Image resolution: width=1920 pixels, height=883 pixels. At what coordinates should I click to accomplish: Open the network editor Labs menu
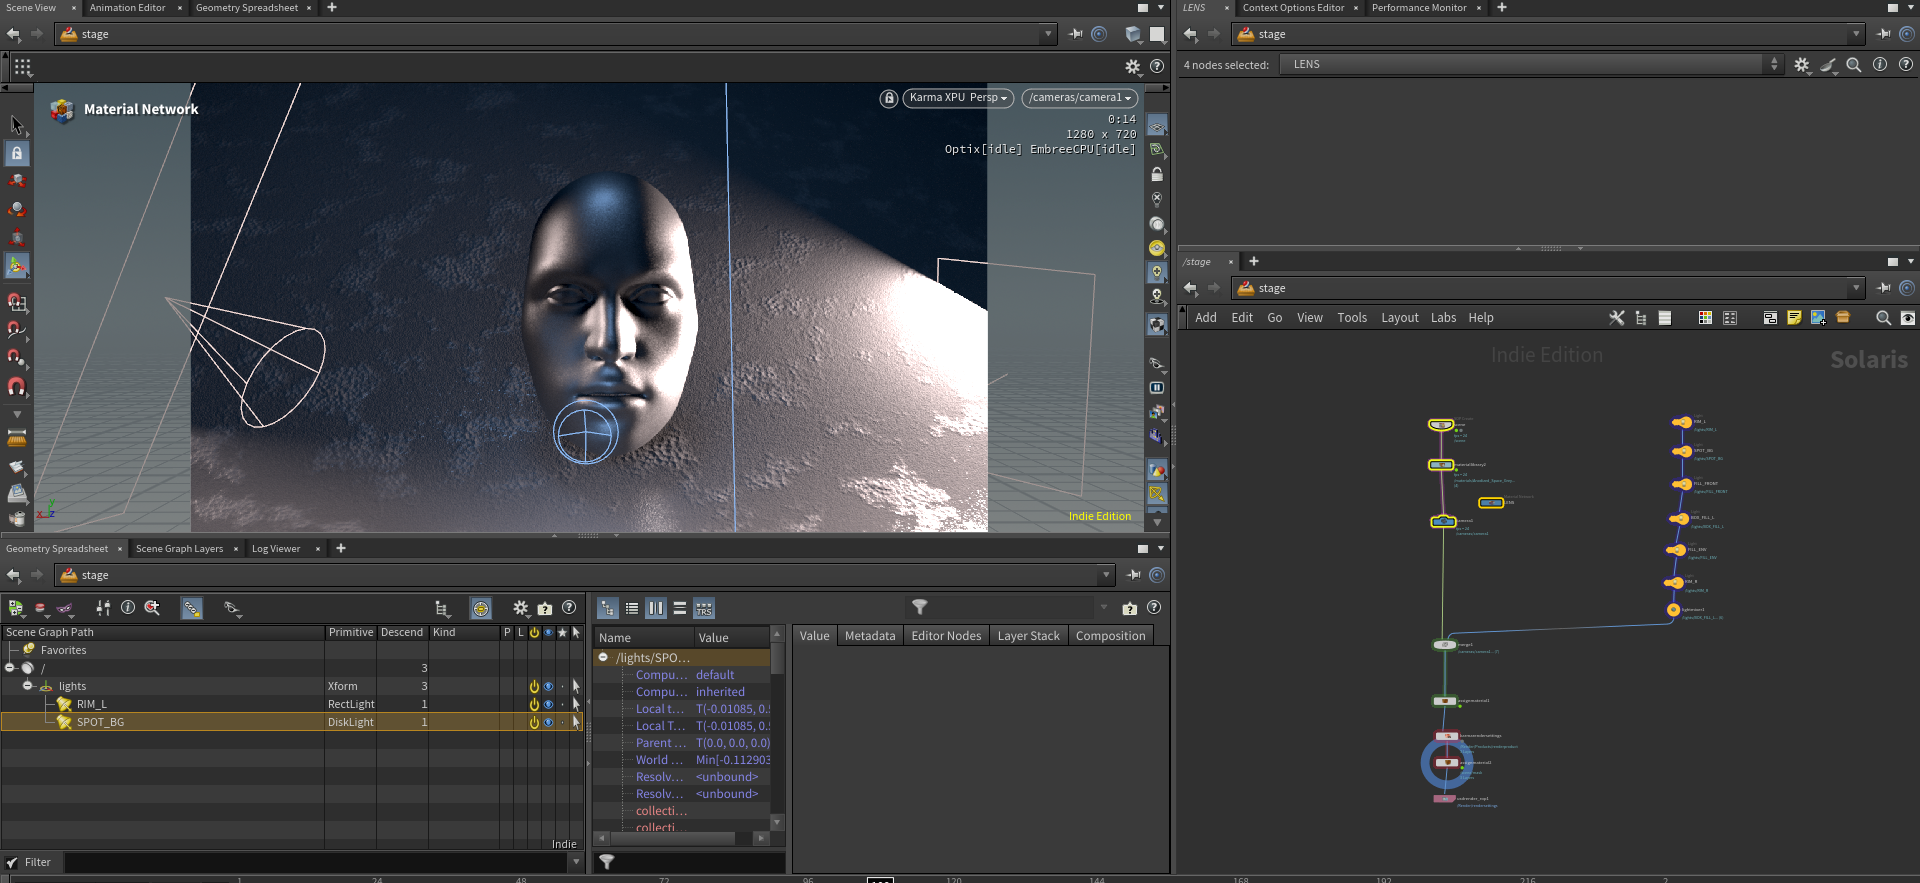pos(1443,318)
